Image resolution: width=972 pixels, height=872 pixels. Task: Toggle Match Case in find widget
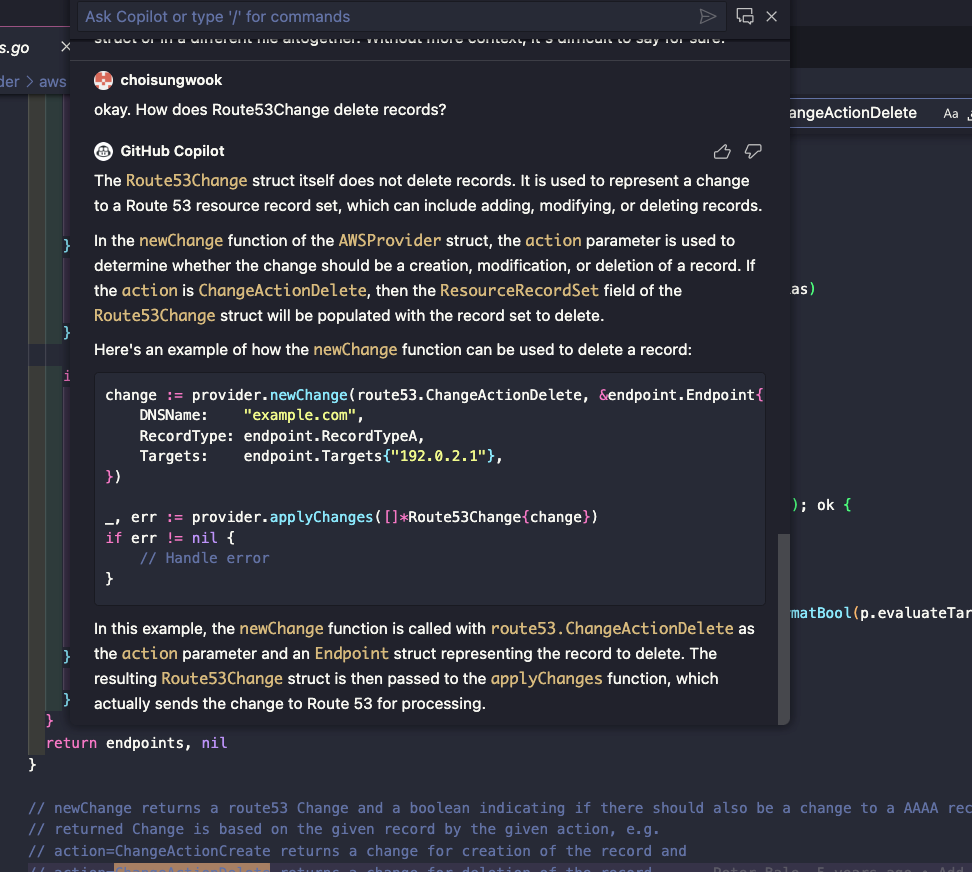[950, 113]
